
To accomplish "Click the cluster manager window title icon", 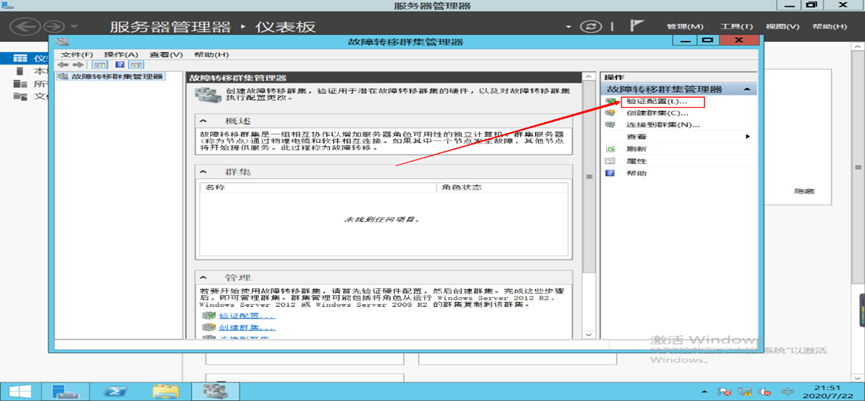I will tap(62, 41).
